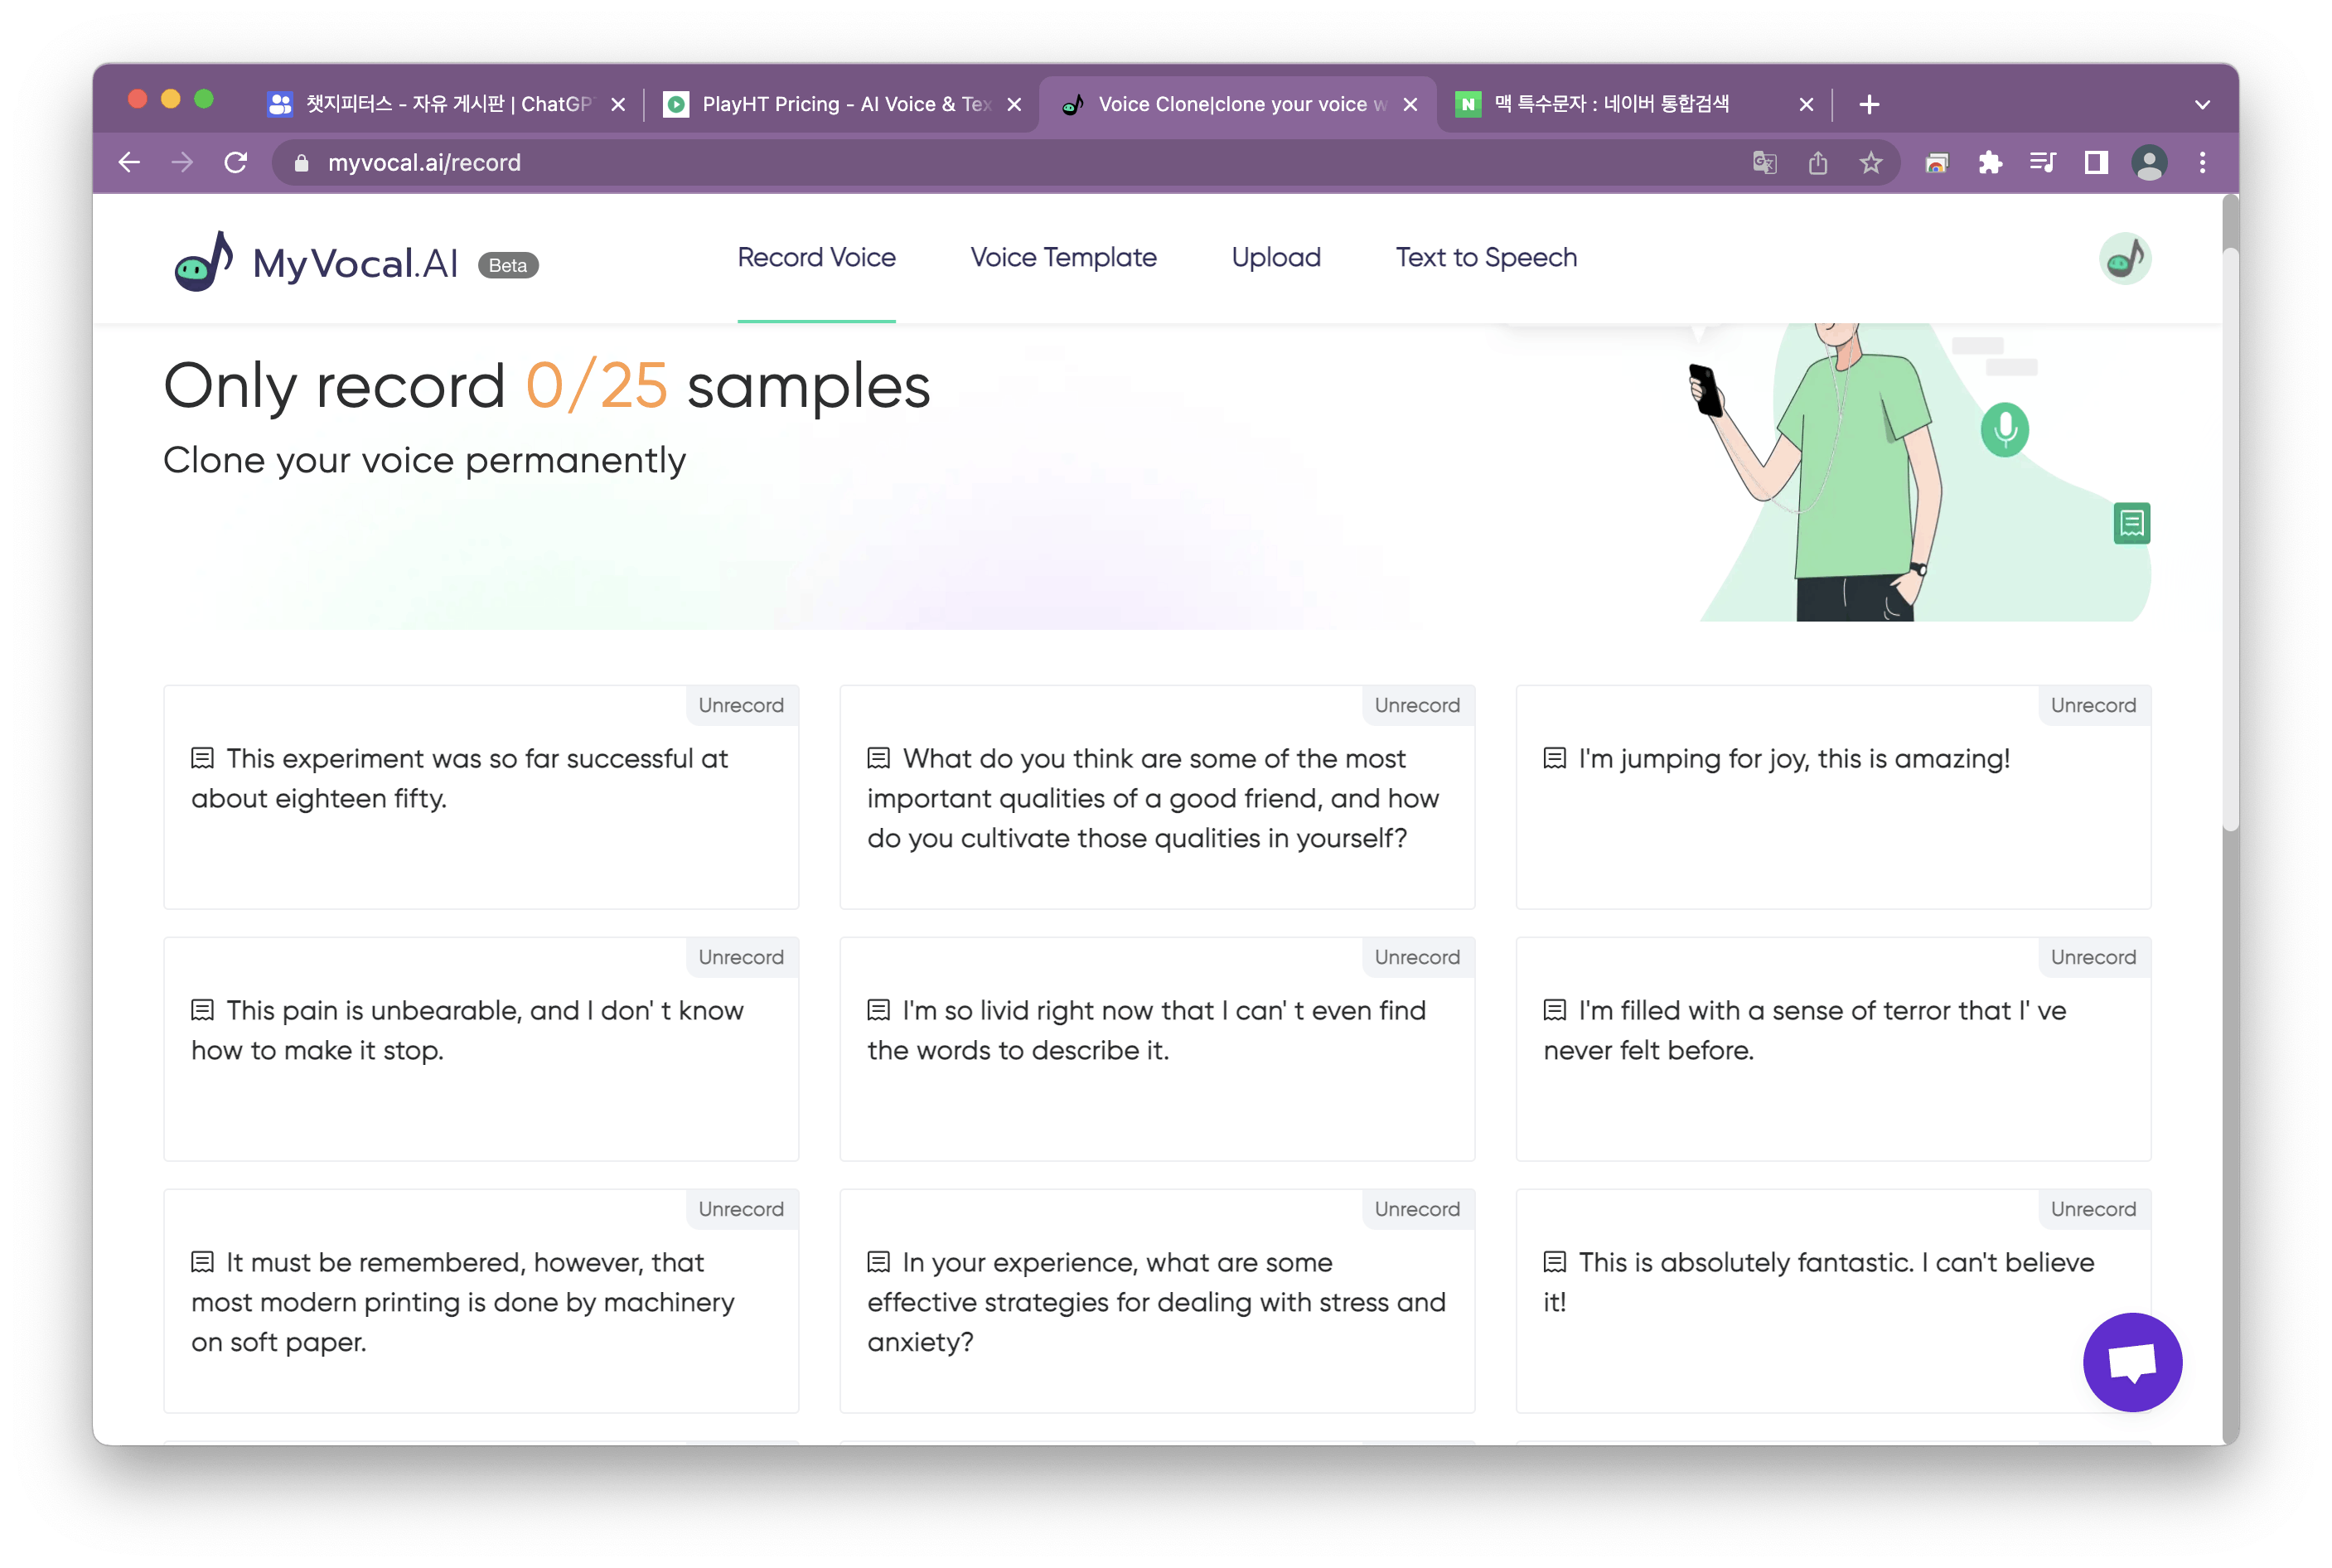Bookmark this page with star icon

point(1870,162)
